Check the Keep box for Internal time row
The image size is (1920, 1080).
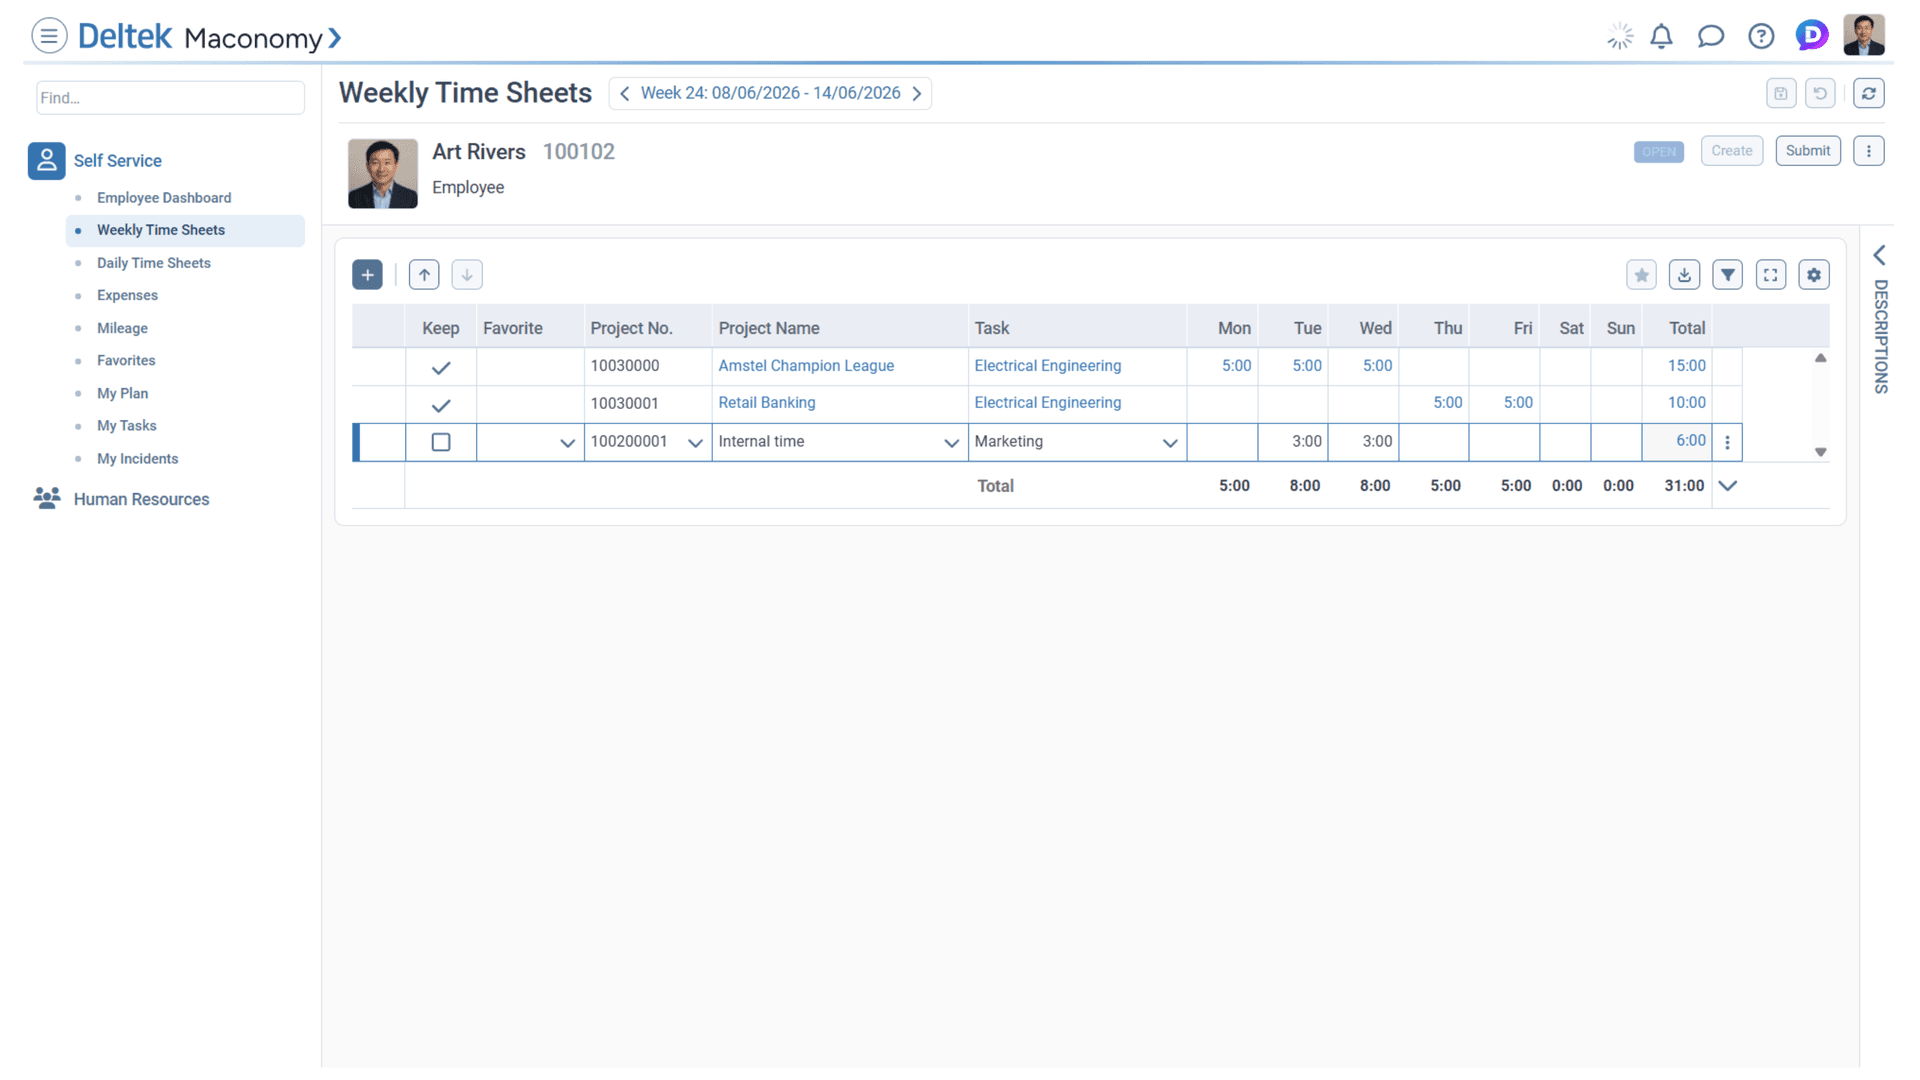[440, 441]
